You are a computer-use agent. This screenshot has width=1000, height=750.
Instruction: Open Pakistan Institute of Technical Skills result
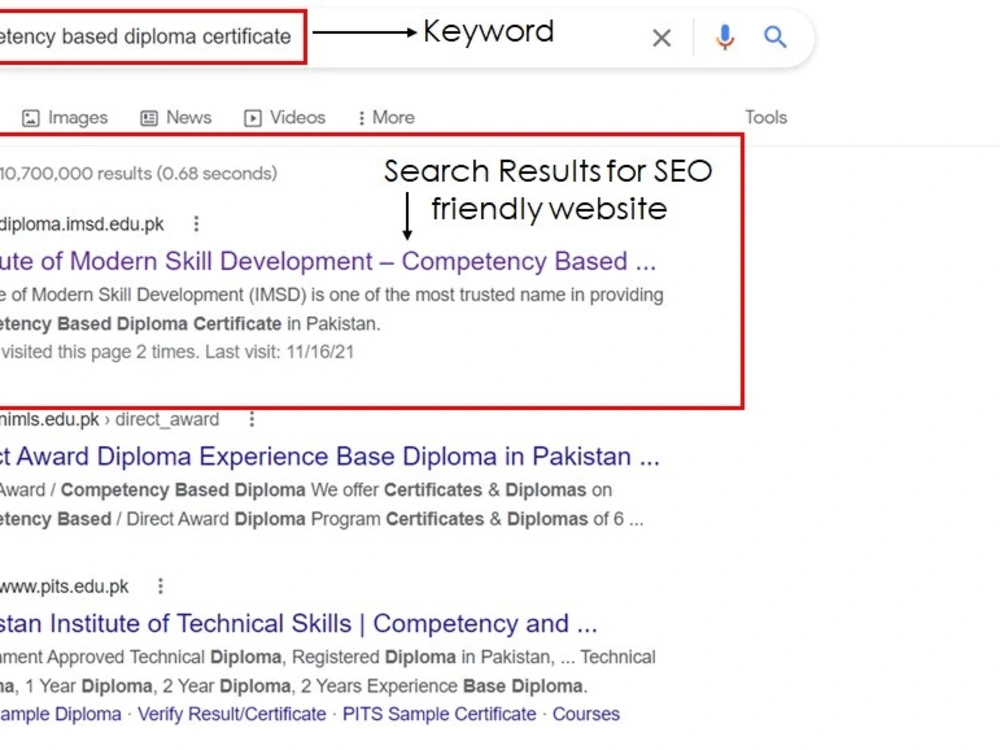pos(298,624)
